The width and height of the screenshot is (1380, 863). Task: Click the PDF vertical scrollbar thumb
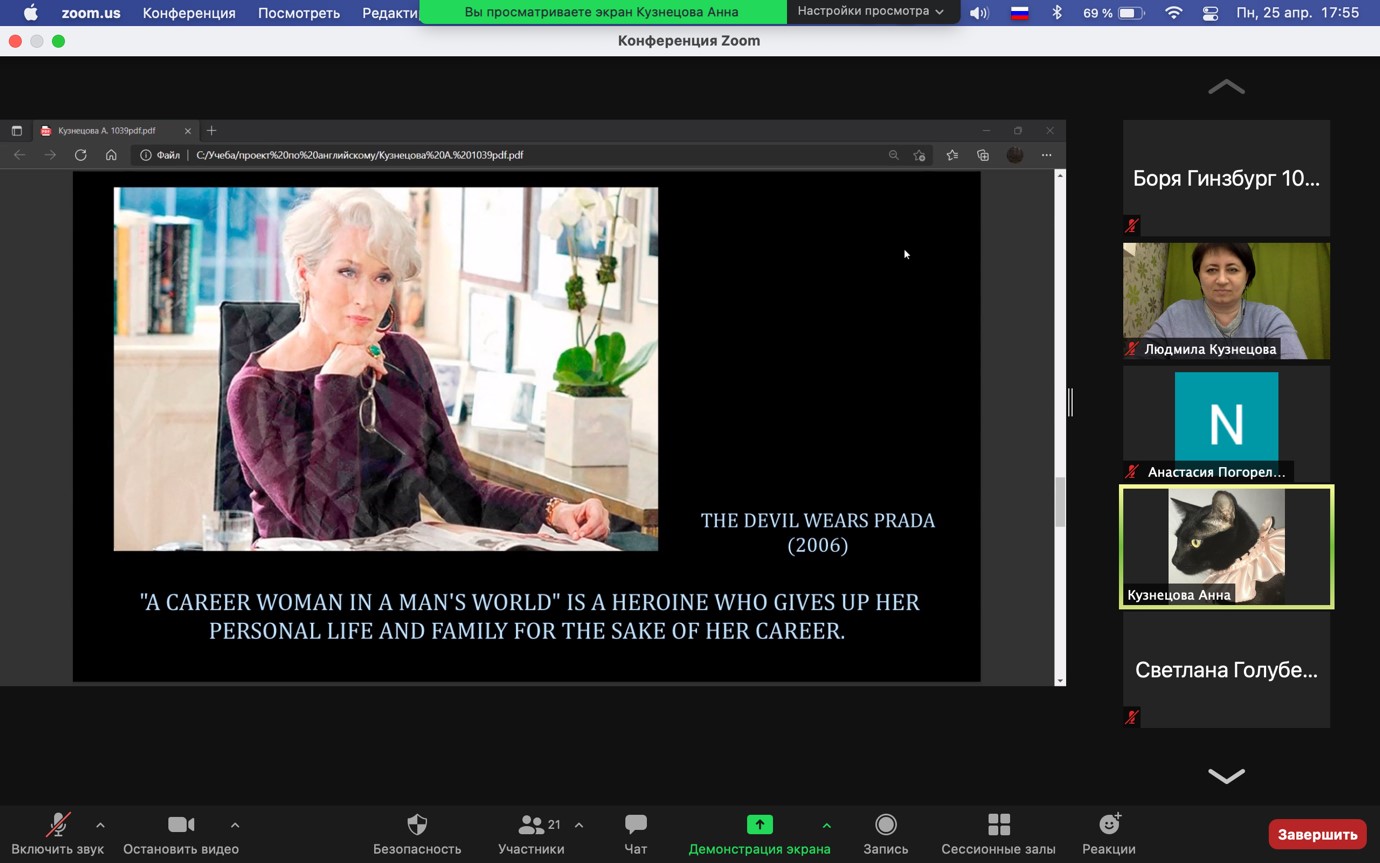[x=1060, y=502]
